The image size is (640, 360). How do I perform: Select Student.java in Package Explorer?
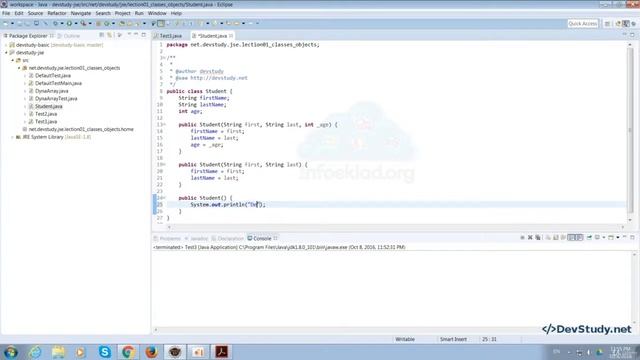(x=49, y=106)
